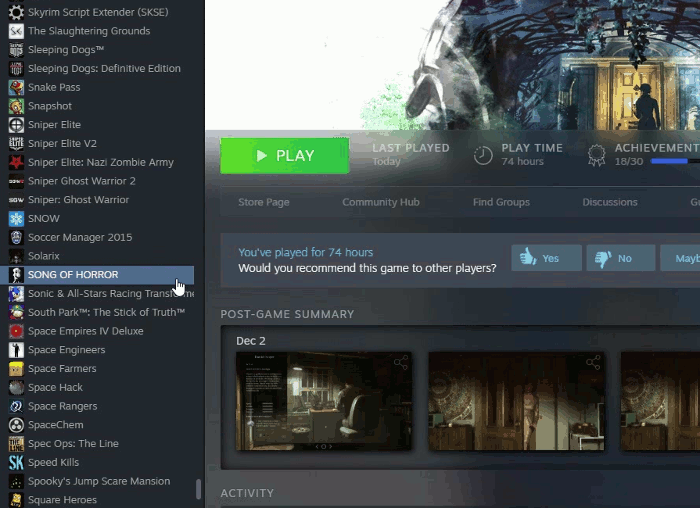The height and width of the screenshot is (508, 700).
Task: Click the Skyrim Script Extender game icon
Action: (x=16, y=12)
